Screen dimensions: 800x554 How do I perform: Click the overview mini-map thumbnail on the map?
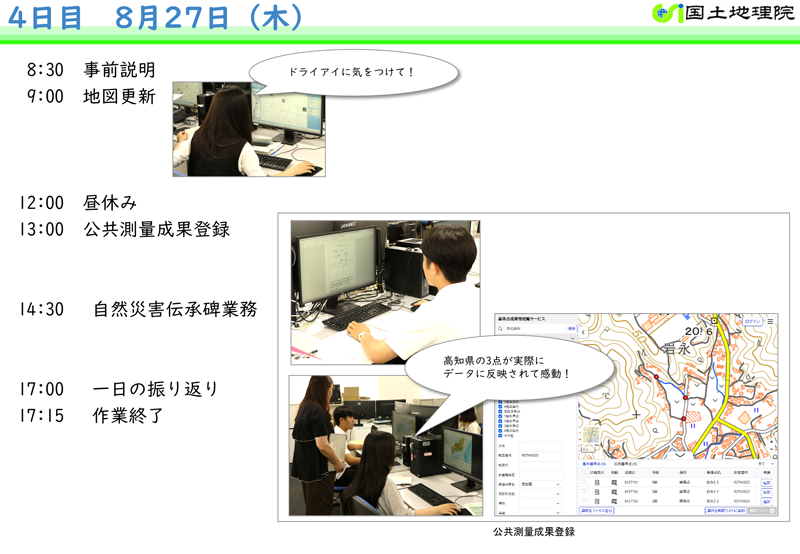click(591, 435)
